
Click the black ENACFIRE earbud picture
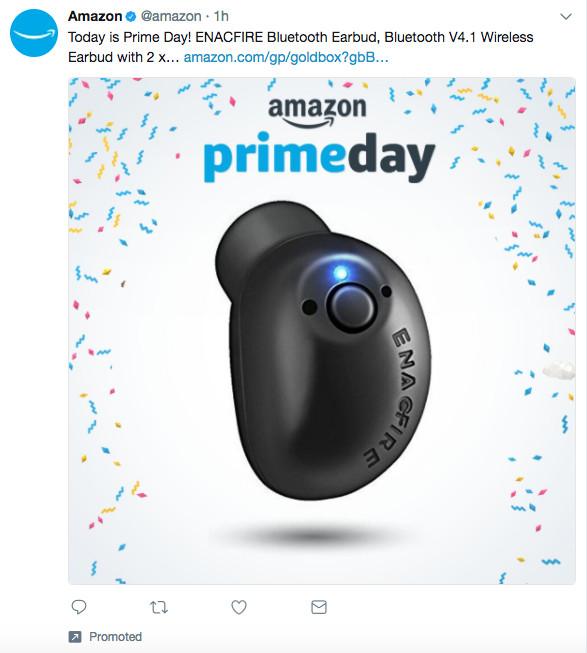323,350
